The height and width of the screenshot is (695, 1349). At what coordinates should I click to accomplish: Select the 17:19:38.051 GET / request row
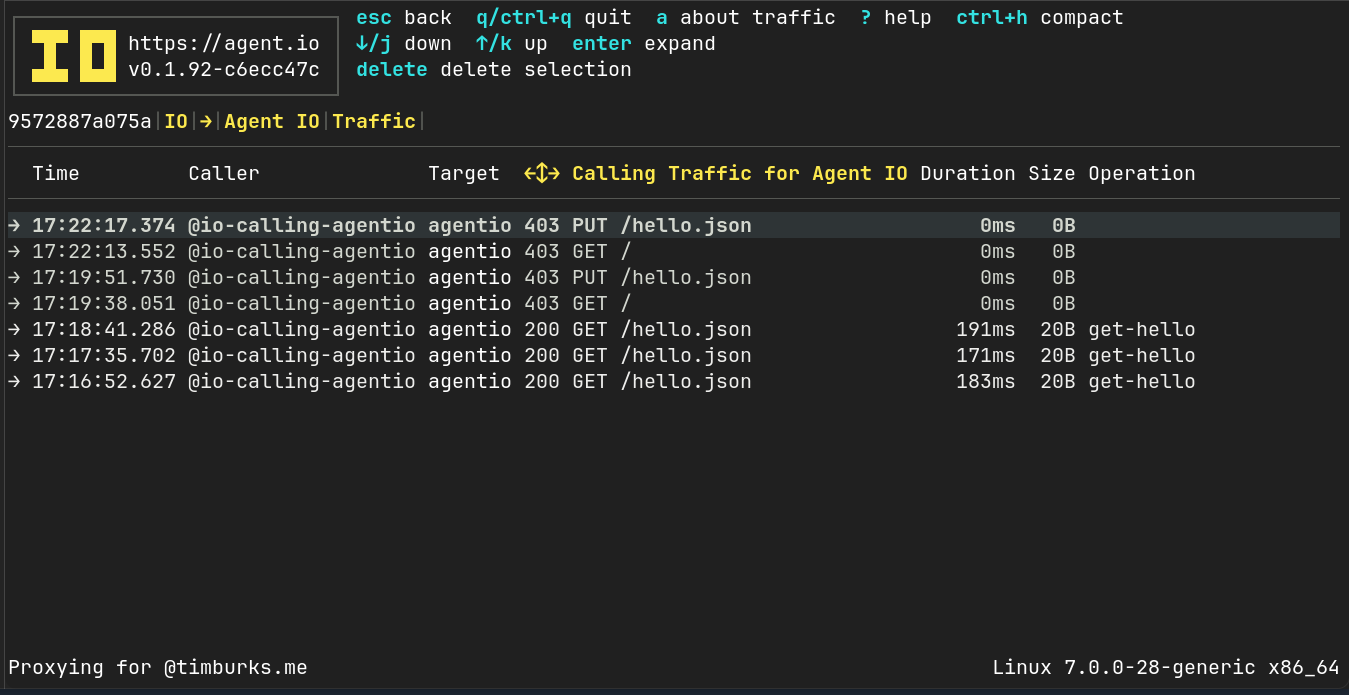[x=673, y=304]
